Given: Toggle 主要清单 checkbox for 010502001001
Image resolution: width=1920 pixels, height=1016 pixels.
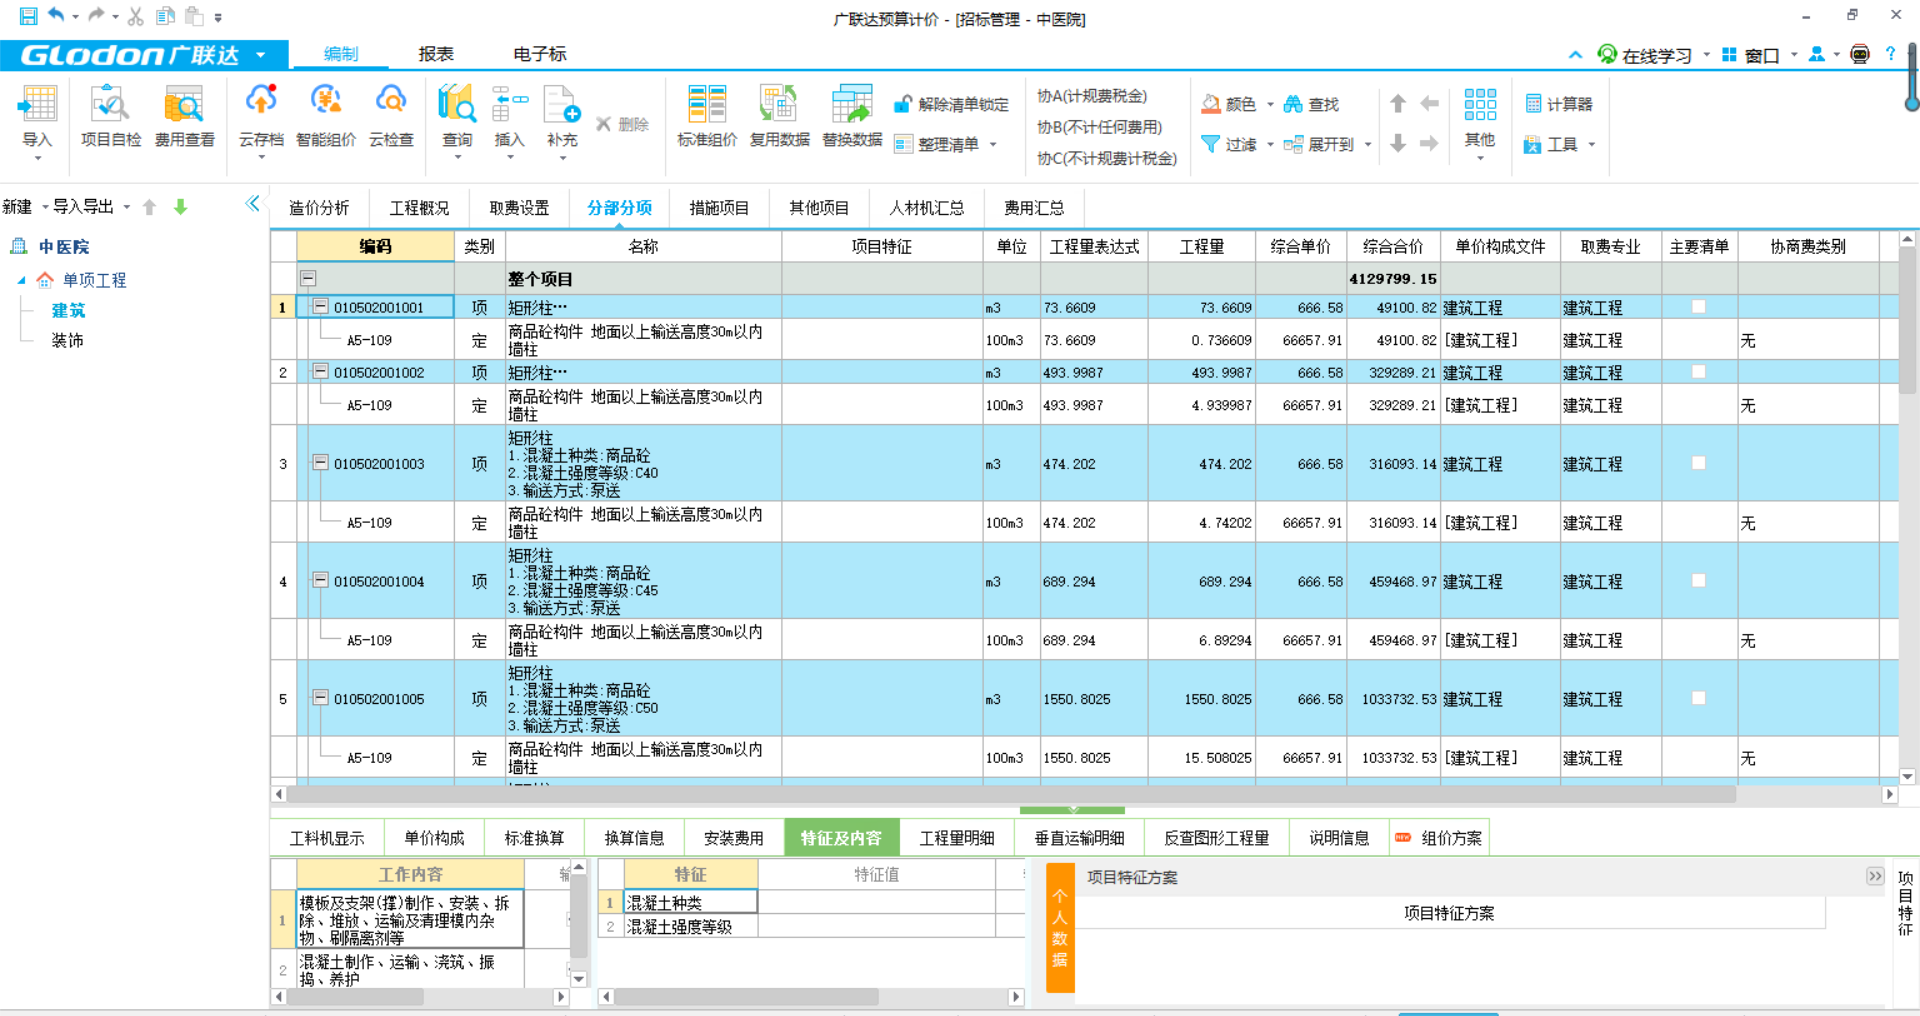Looking at the screenshot, I should pos(1698,307).
